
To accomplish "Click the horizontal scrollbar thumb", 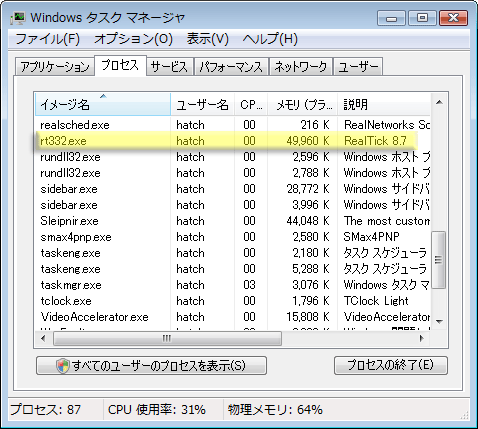I will (167, 339).
